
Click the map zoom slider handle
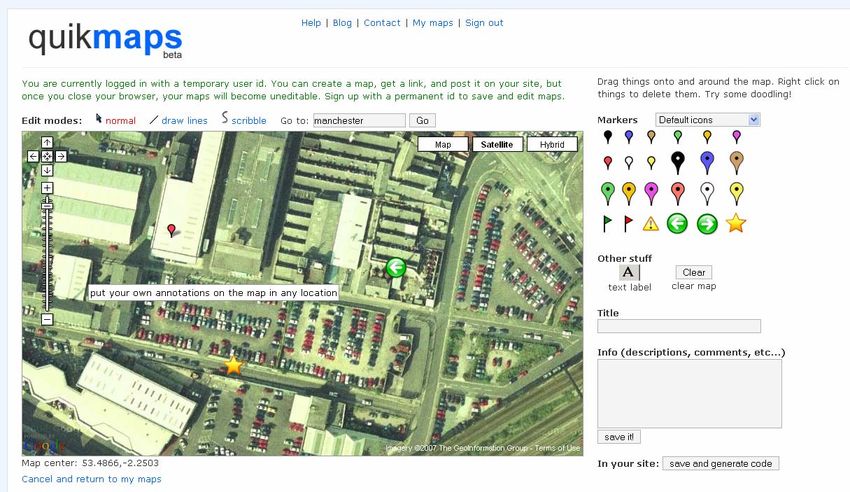pos(47,206)
